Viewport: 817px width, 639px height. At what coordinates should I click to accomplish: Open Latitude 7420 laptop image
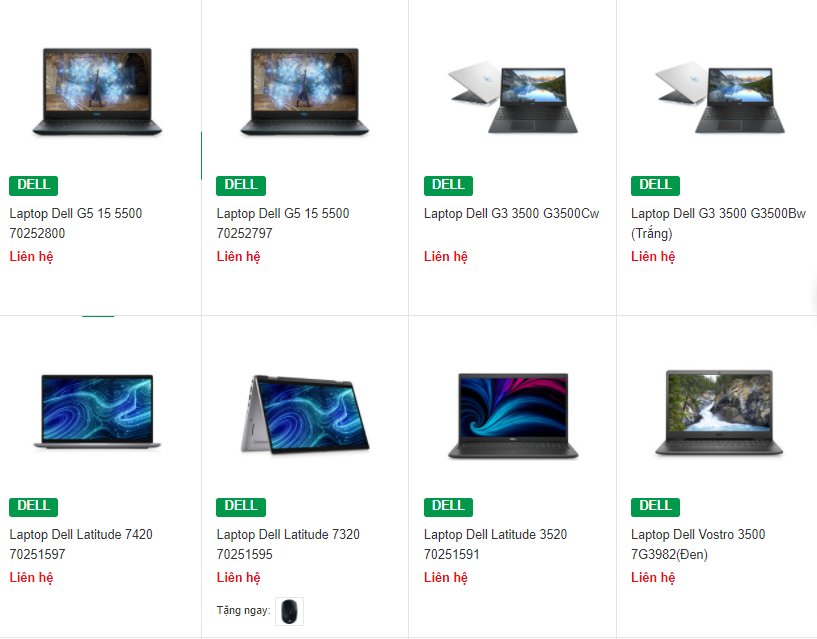(x=97, y=412)
